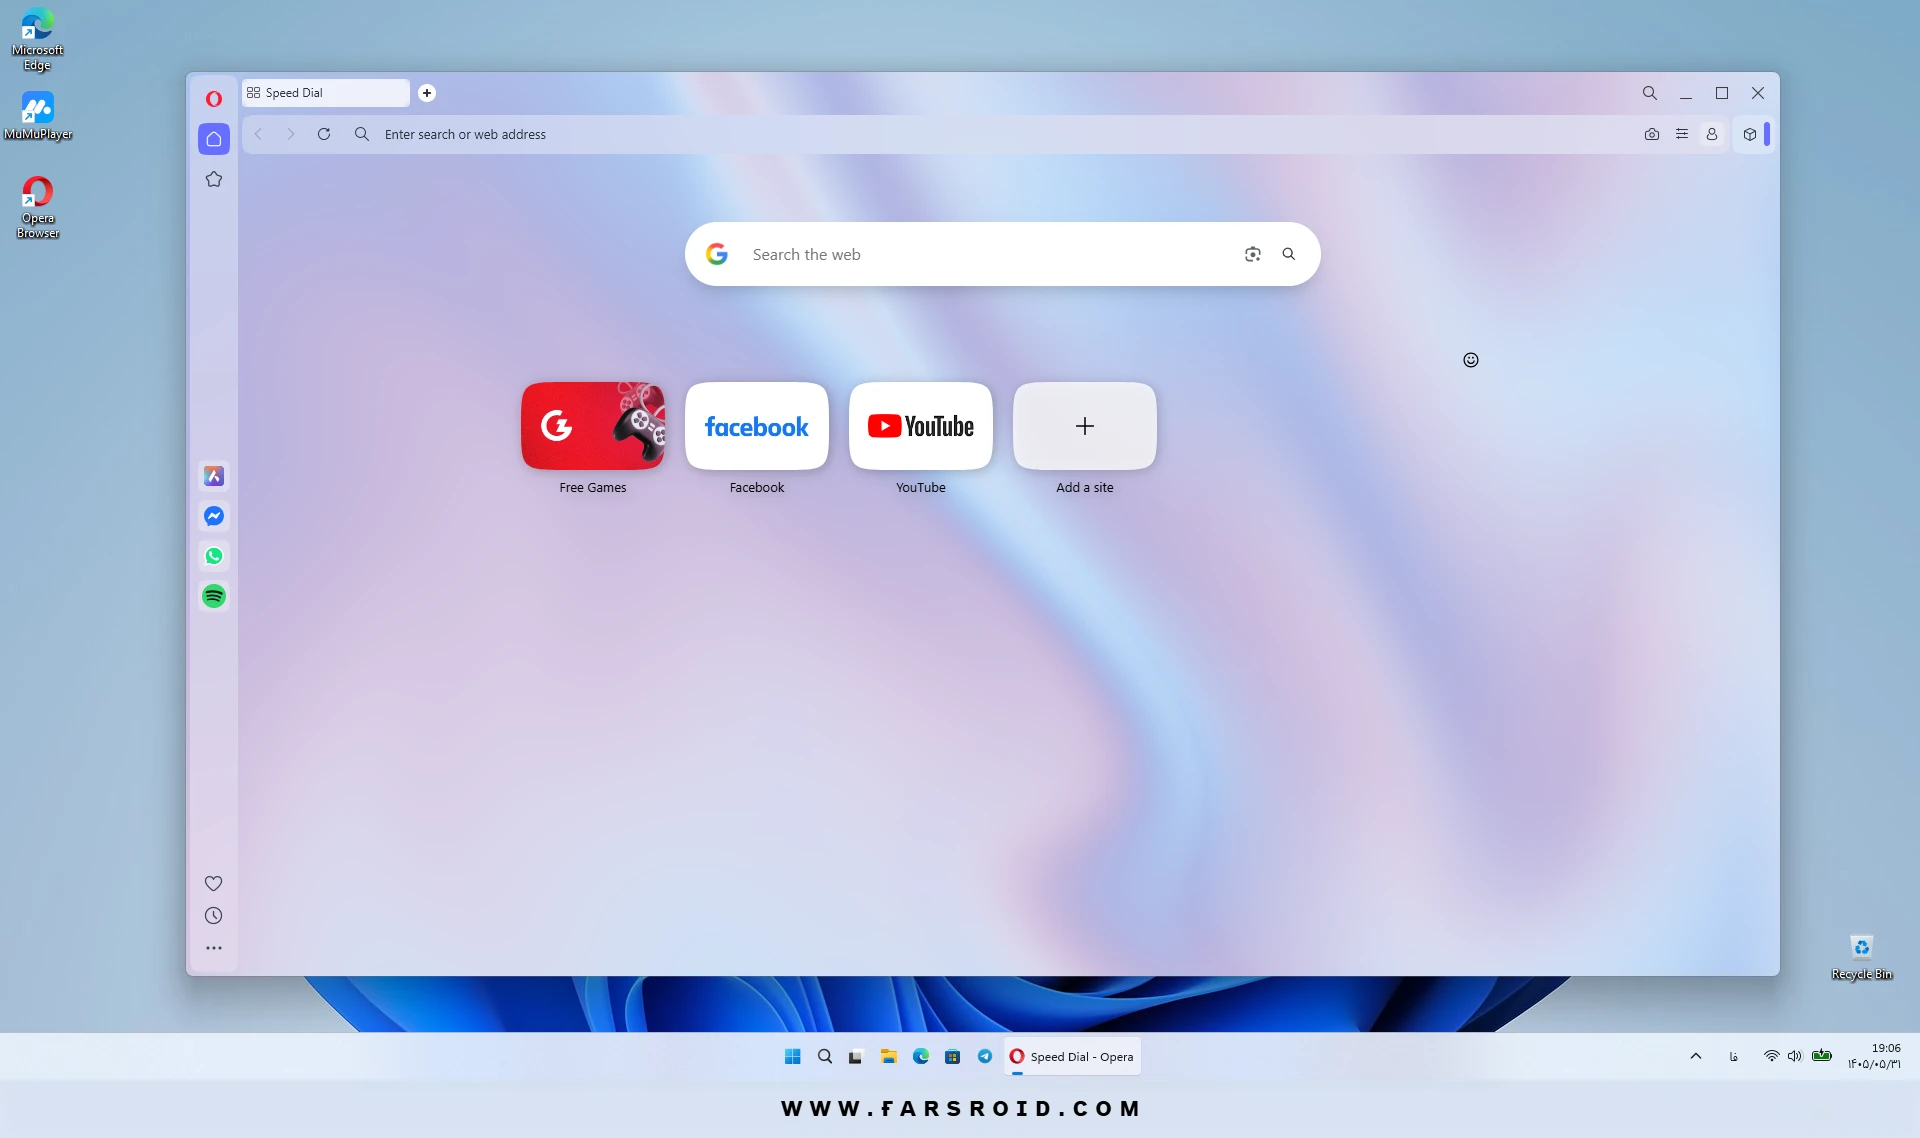Open WhatsApp from the sidebar
The height and width of the screenshot is (1138, 1920).
pos(214,556)
